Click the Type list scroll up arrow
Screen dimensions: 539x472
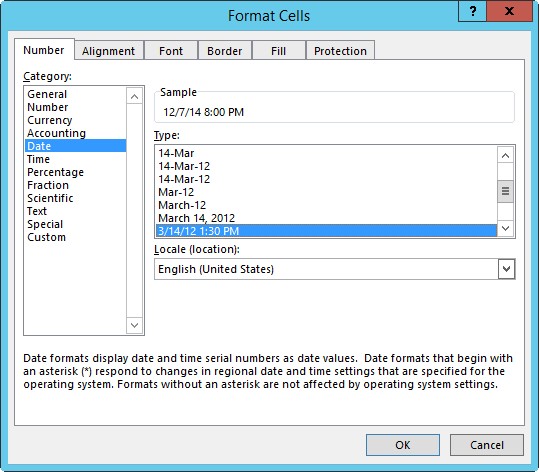point(505,155)
